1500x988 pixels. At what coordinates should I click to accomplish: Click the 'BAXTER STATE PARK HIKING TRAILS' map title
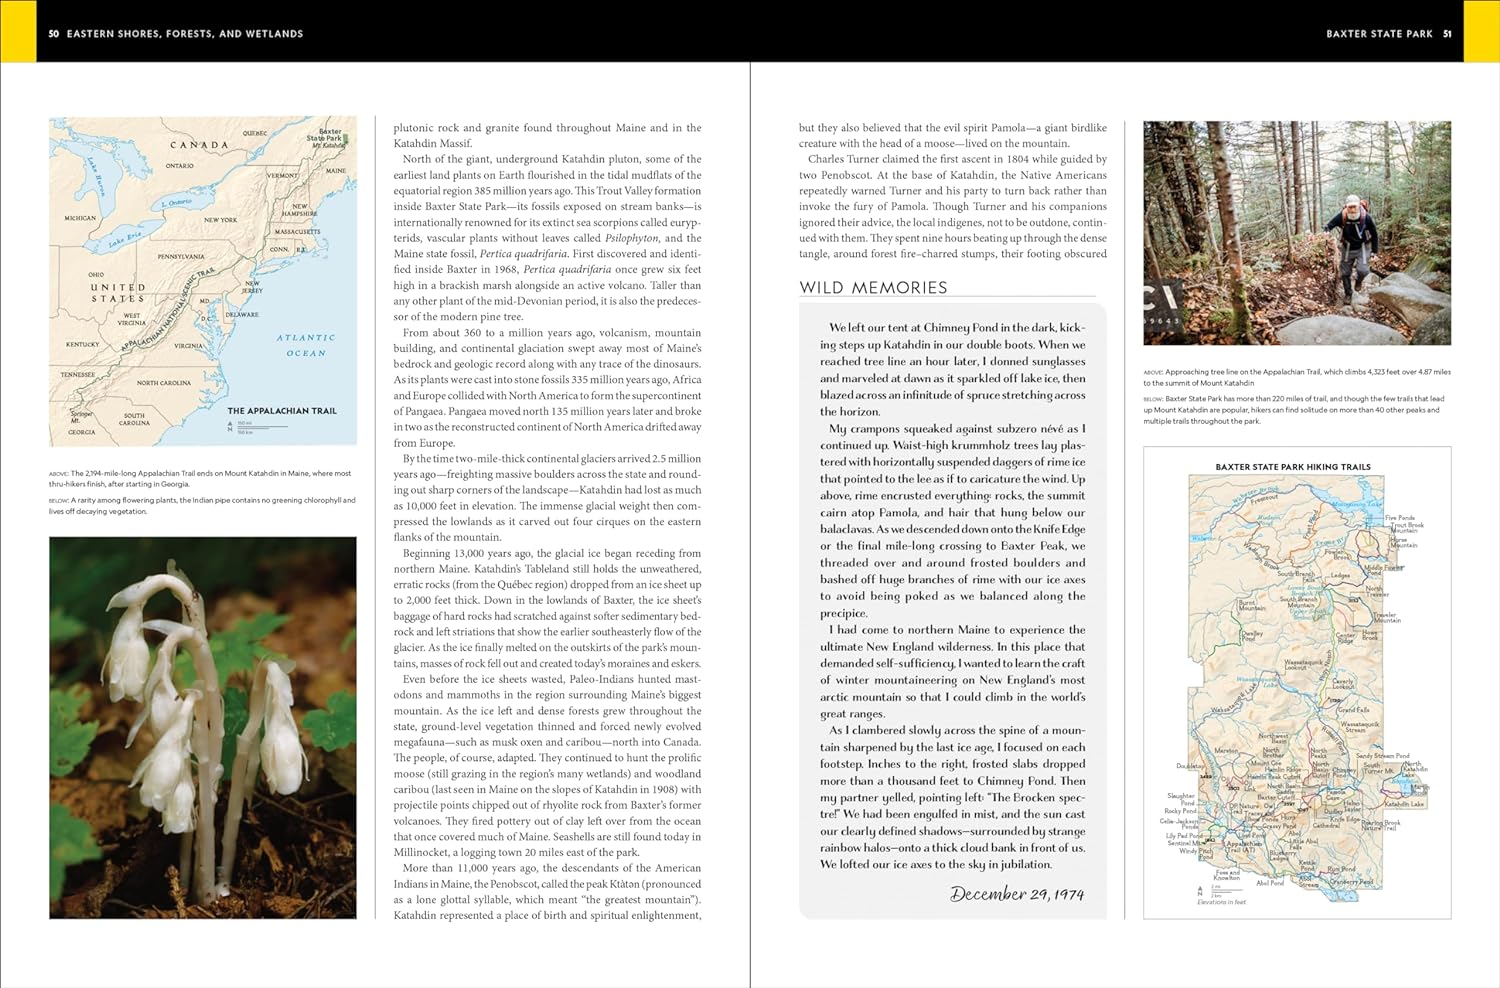[x=1292, y=467]
